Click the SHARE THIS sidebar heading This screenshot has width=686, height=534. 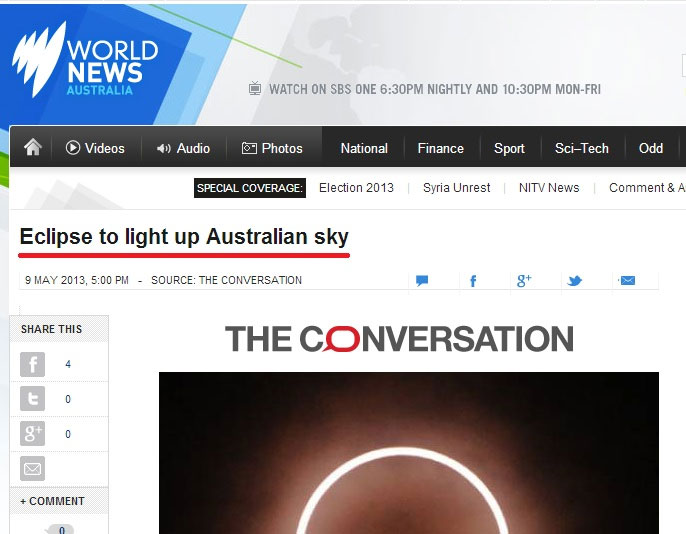point(51,329)
